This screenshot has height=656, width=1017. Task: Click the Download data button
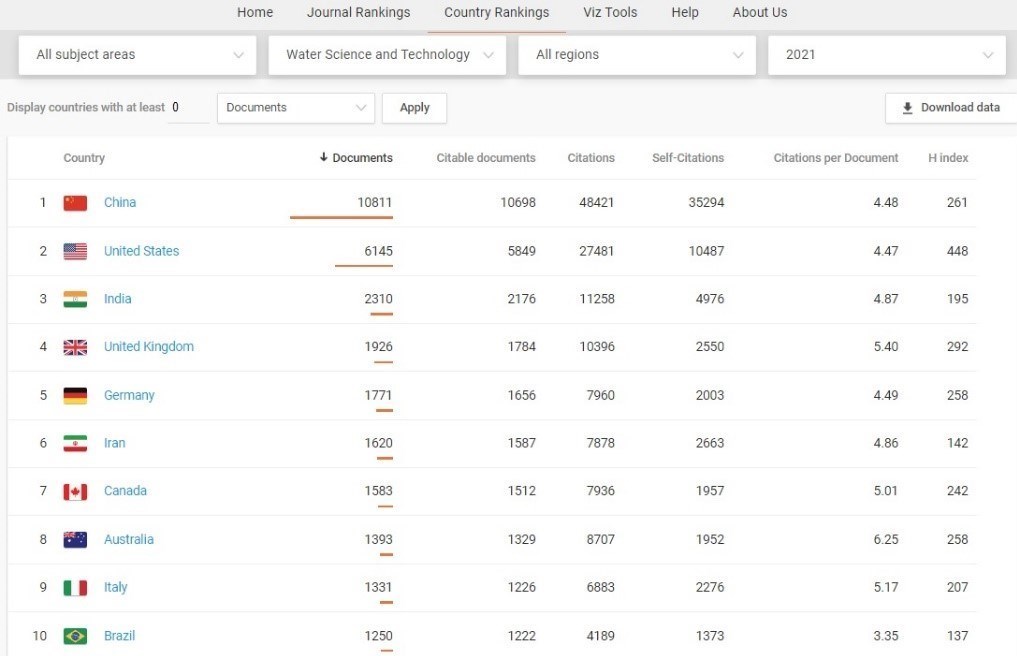click(950, 108)
